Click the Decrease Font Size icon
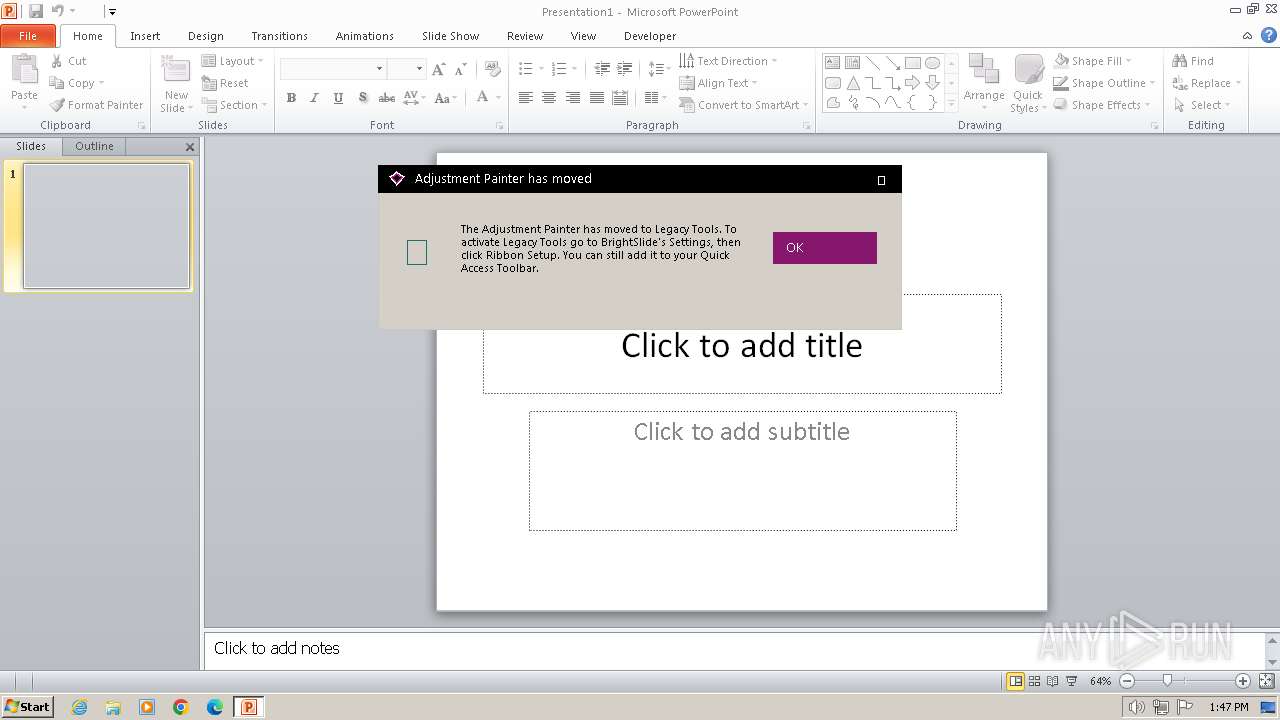Screen dimensions: 1280x720 [460, 69]
